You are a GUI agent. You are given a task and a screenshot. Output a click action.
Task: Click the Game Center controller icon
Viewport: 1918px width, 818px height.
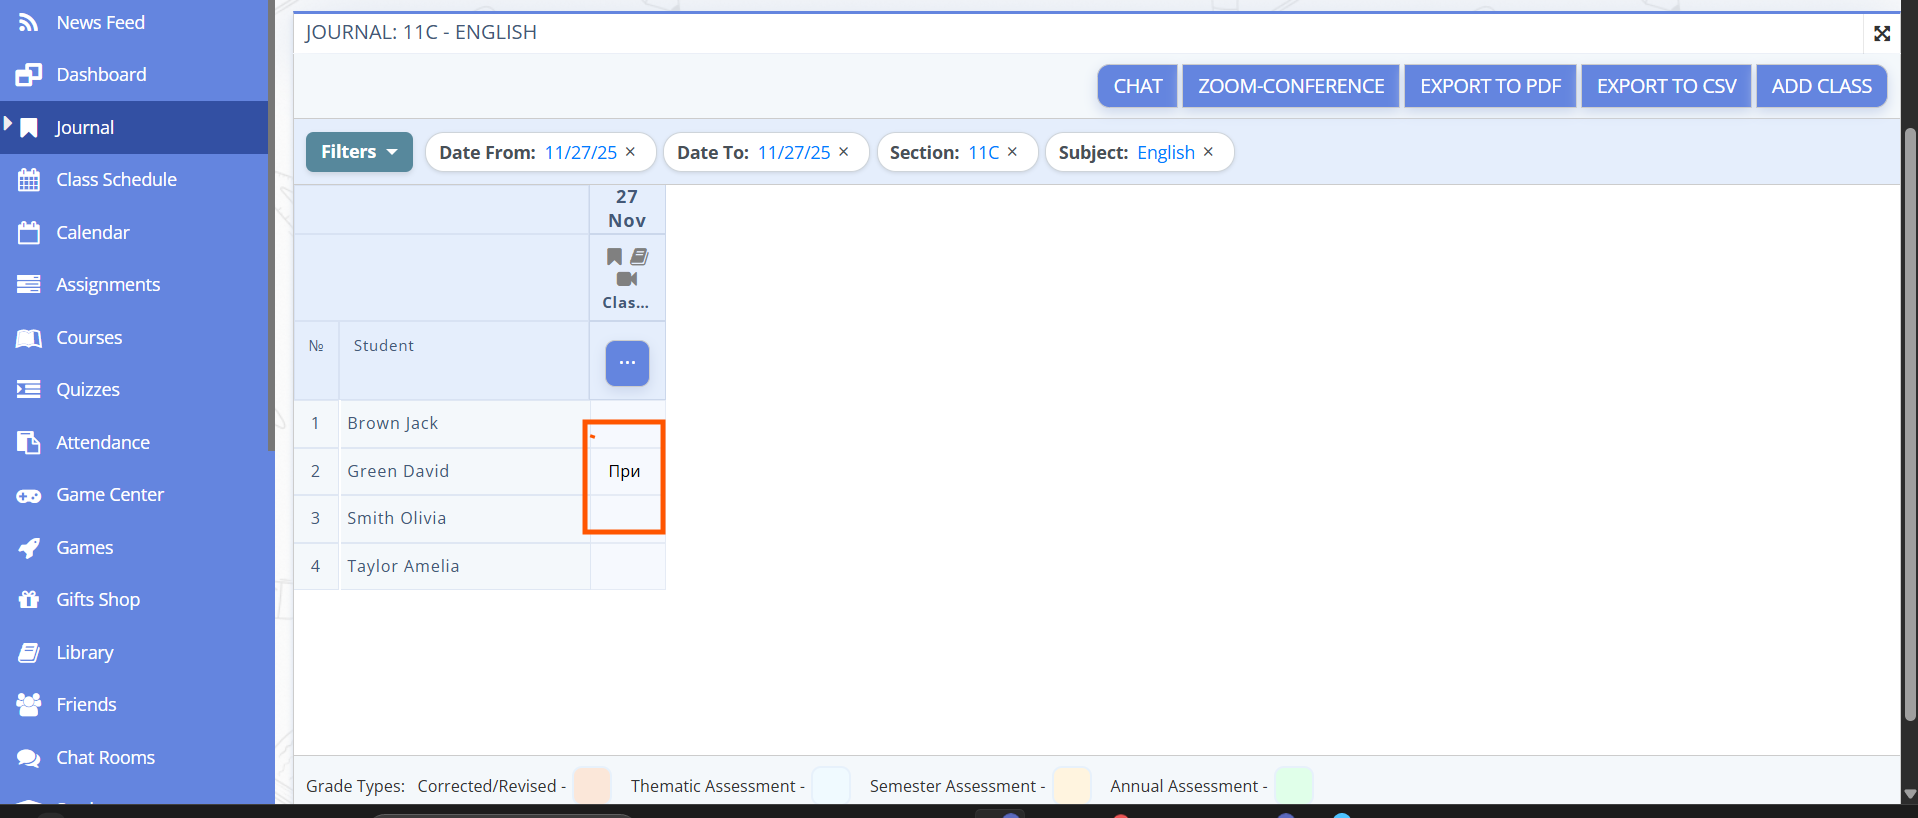[29, 495]
